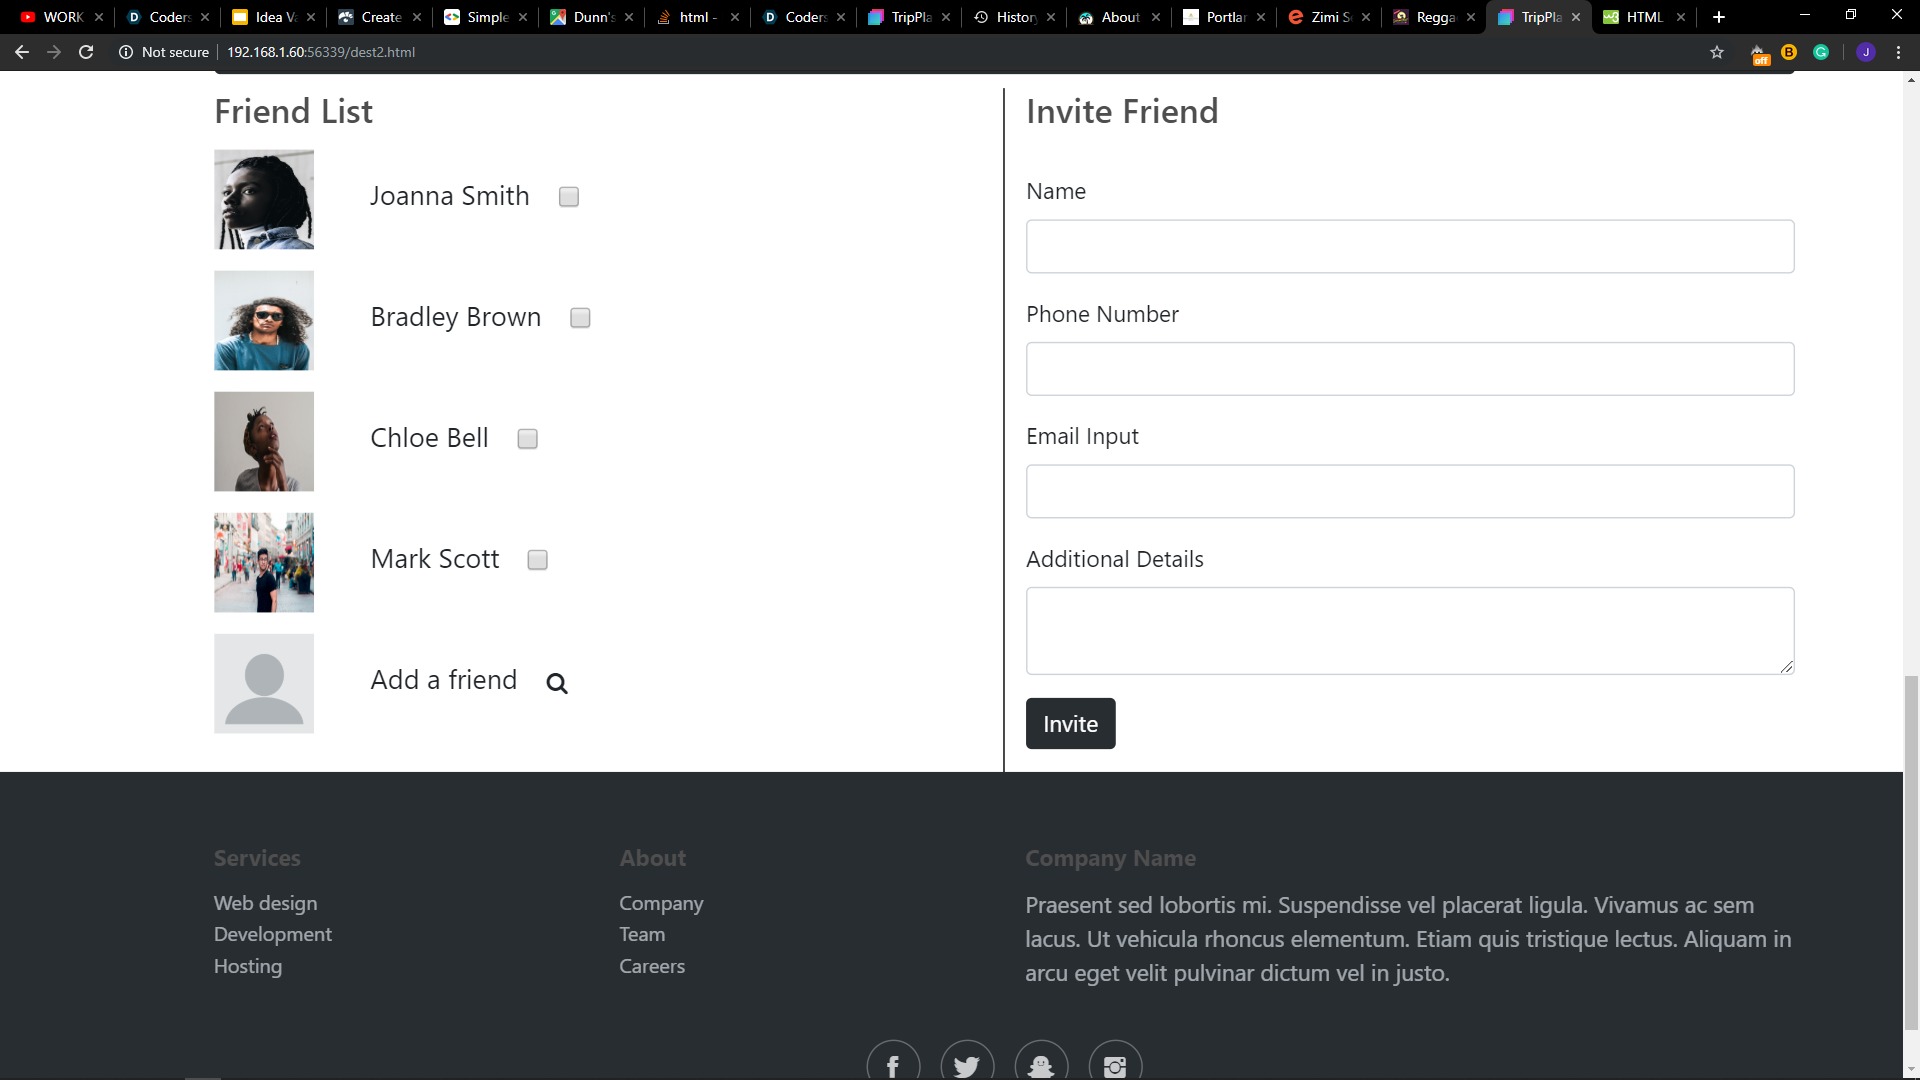1920x1080 pixels.
Task: Click the search icon beside Add a friend
Action: 557,683
